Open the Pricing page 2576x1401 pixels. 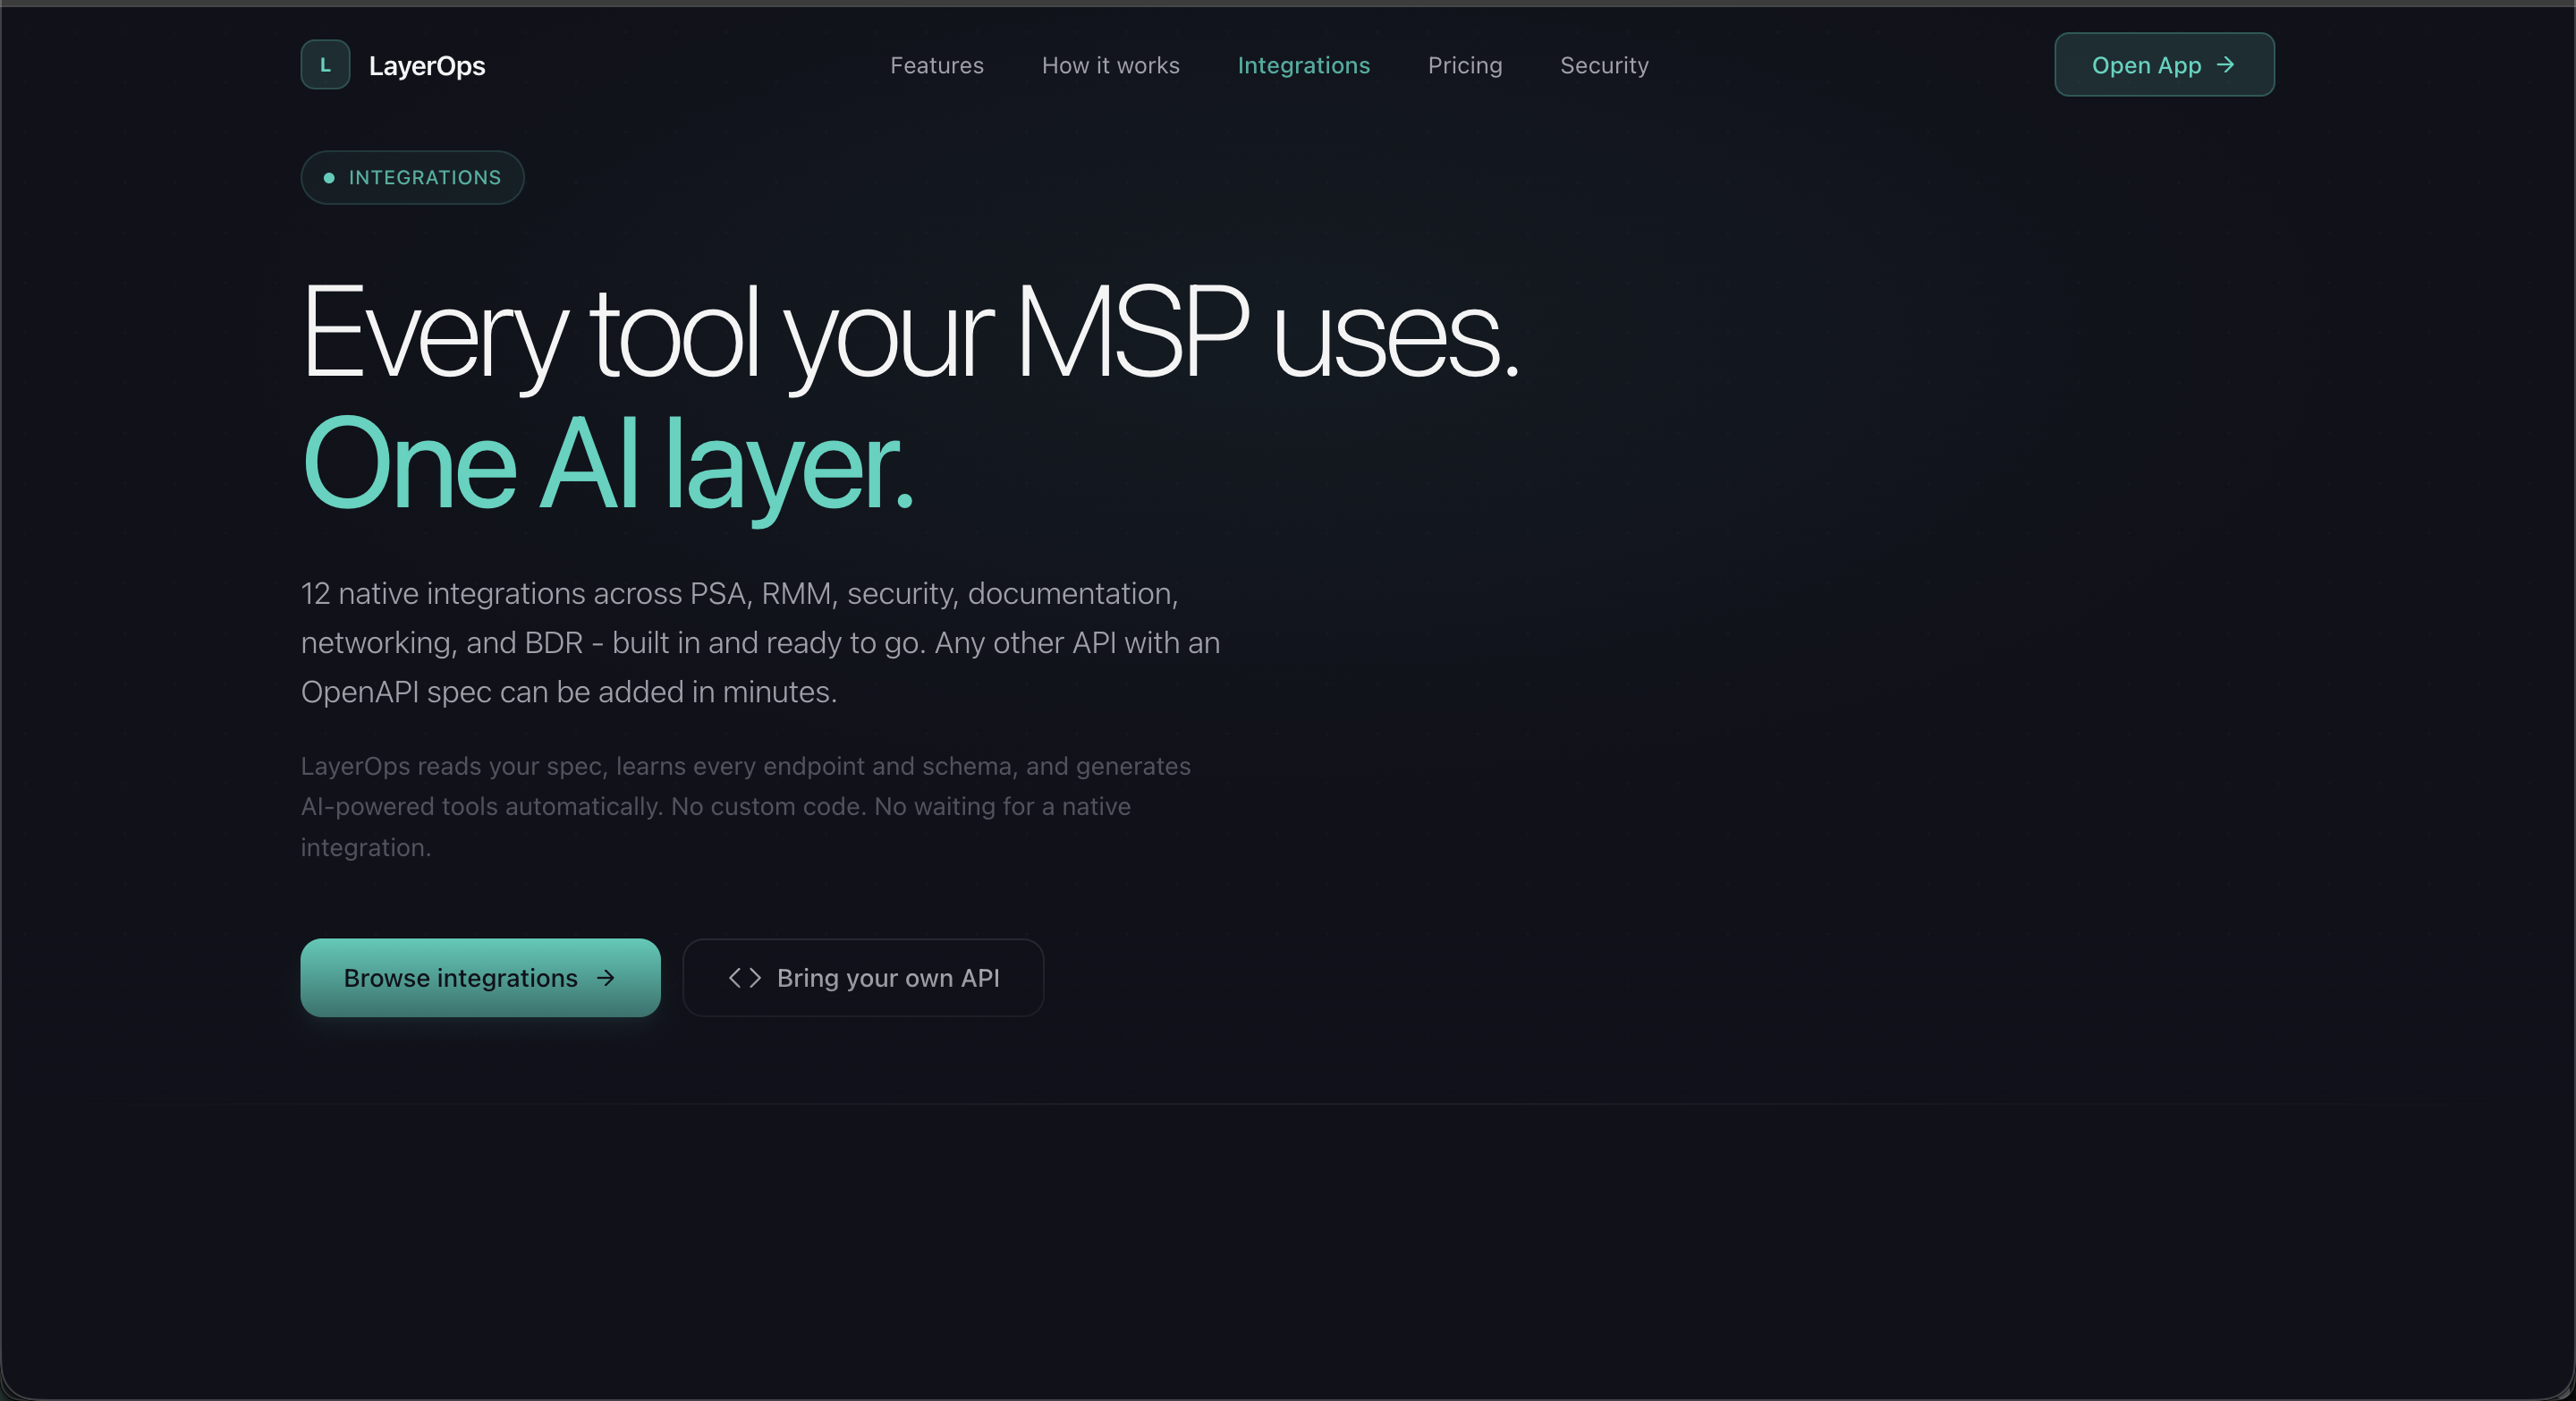tap(1464, 65)
